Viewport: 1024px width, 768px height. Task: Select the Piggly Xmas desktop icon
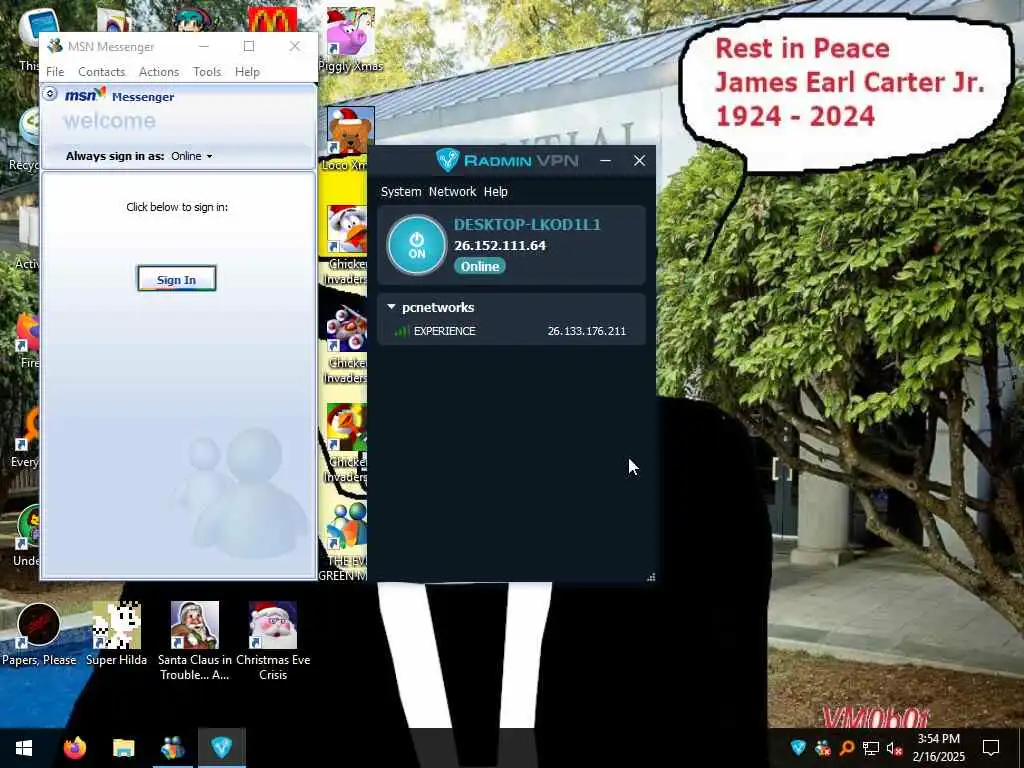pyautogui.click(x=351, y=40)
